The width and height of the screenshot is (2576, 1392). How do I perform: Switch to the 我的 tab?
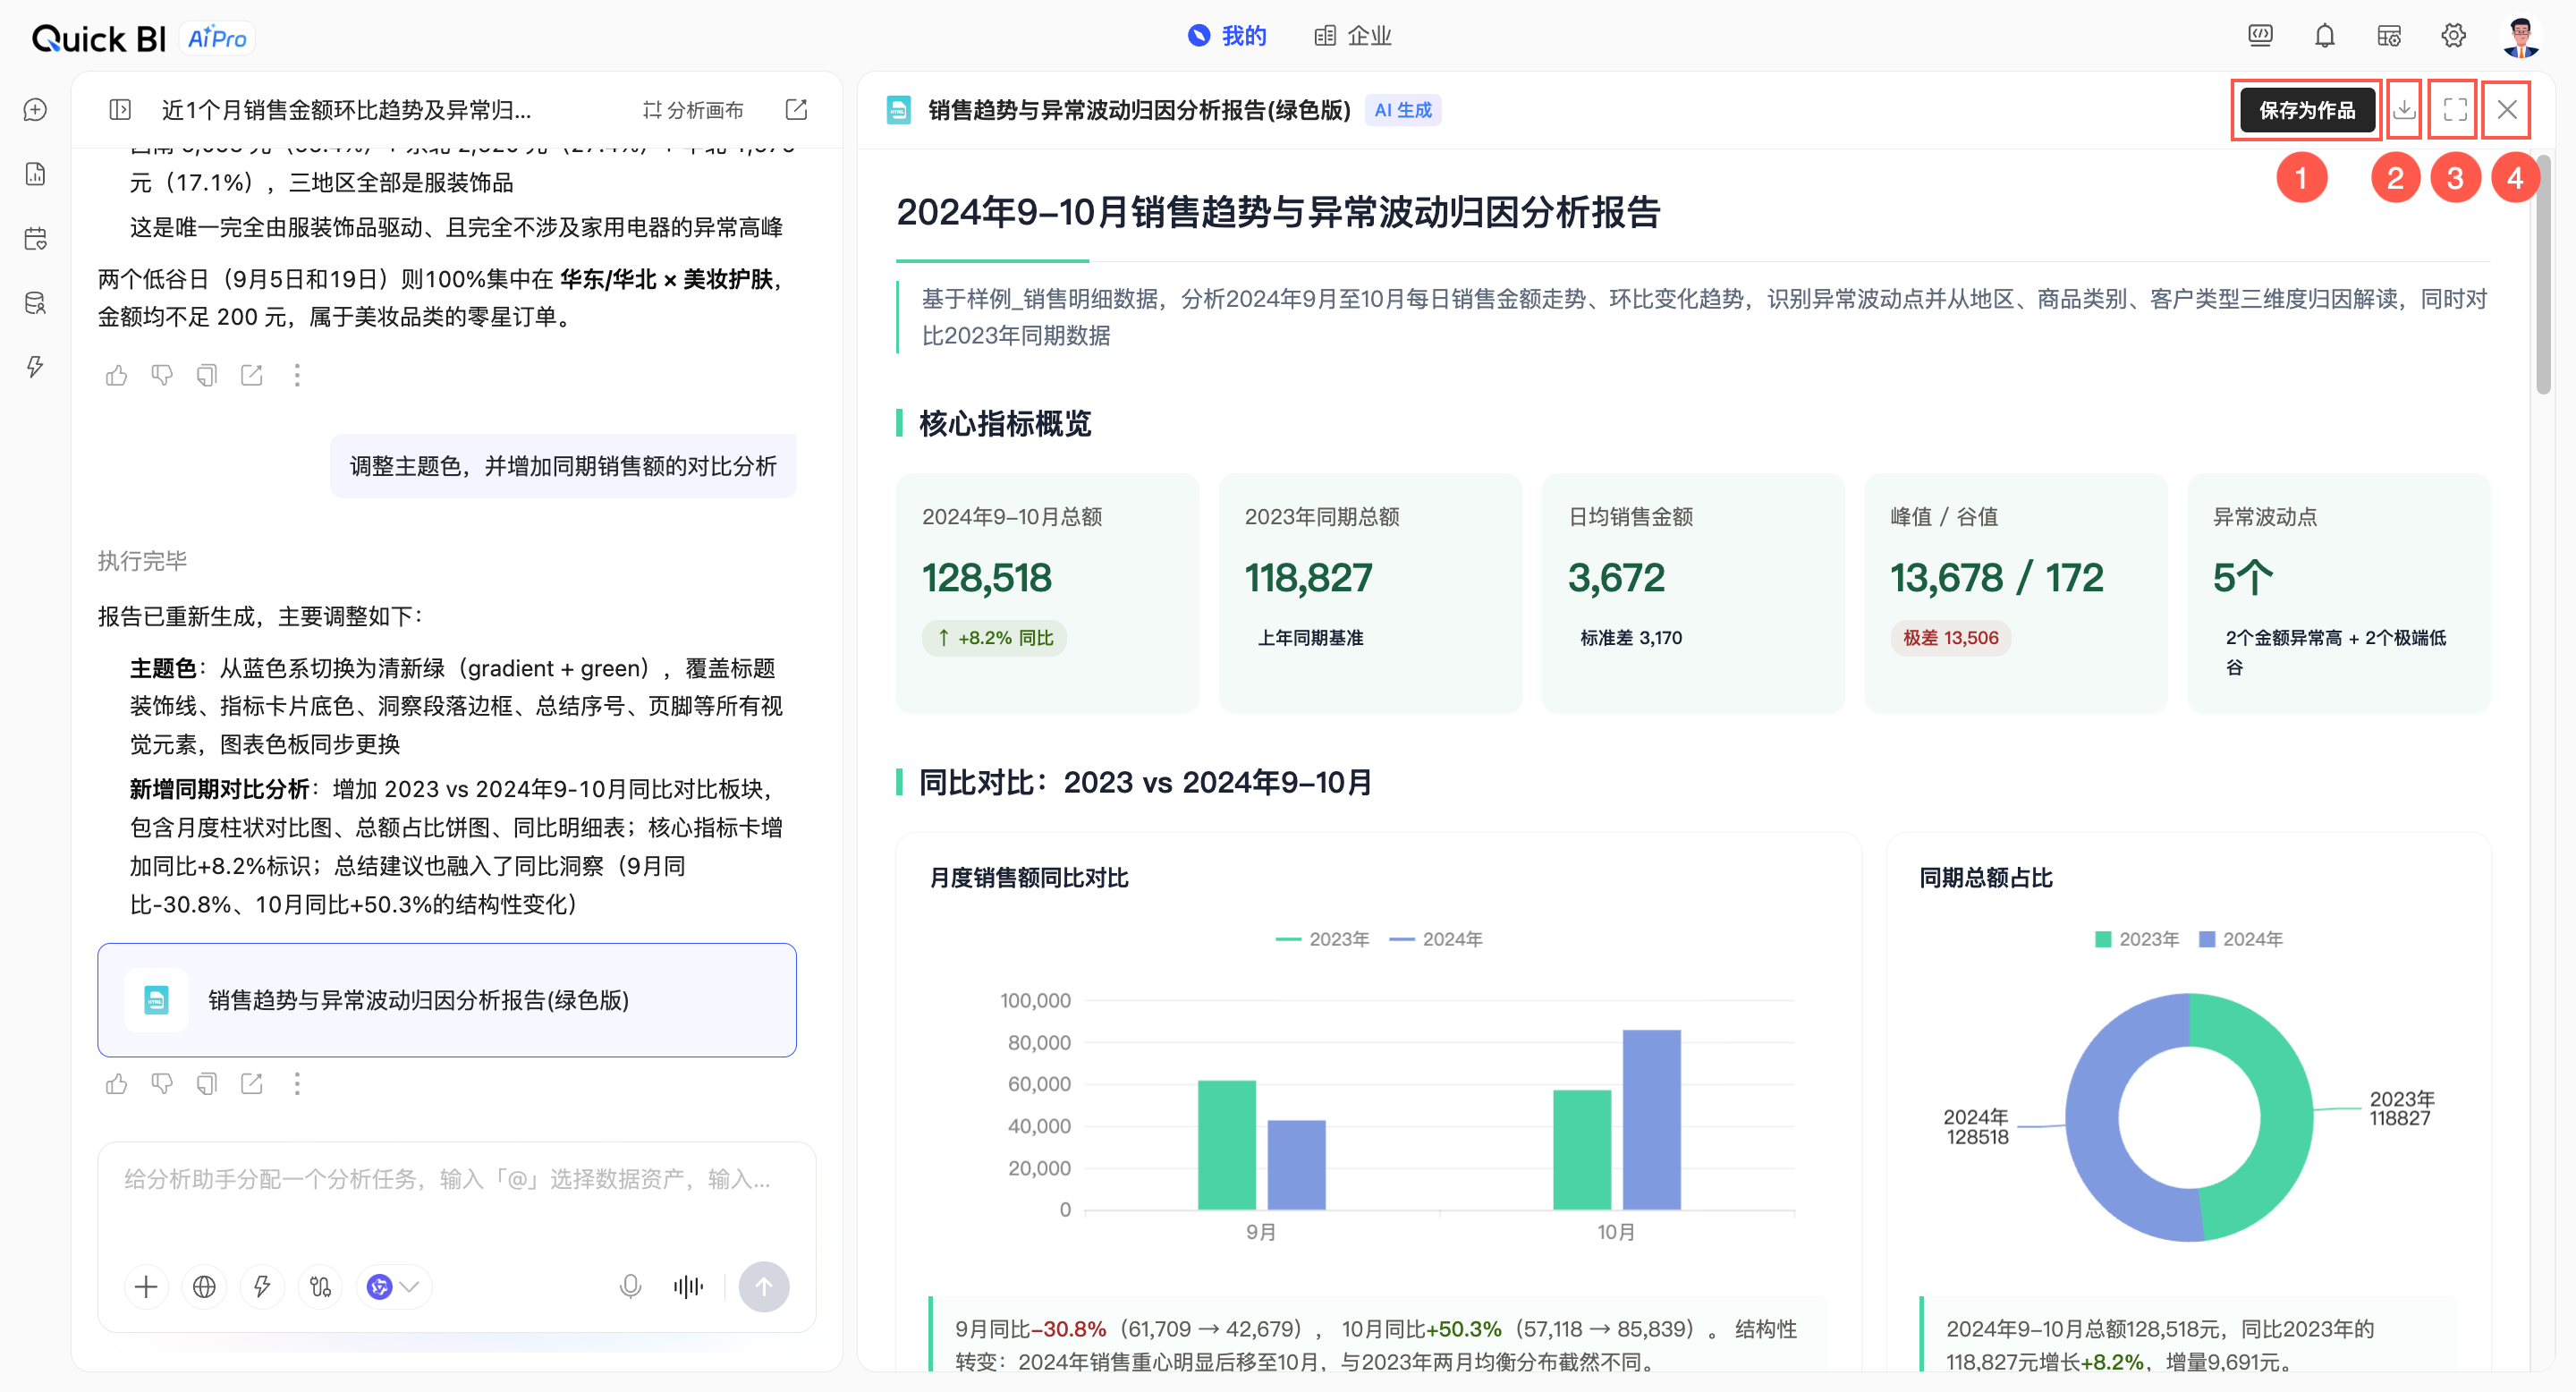coord(1226,37)
